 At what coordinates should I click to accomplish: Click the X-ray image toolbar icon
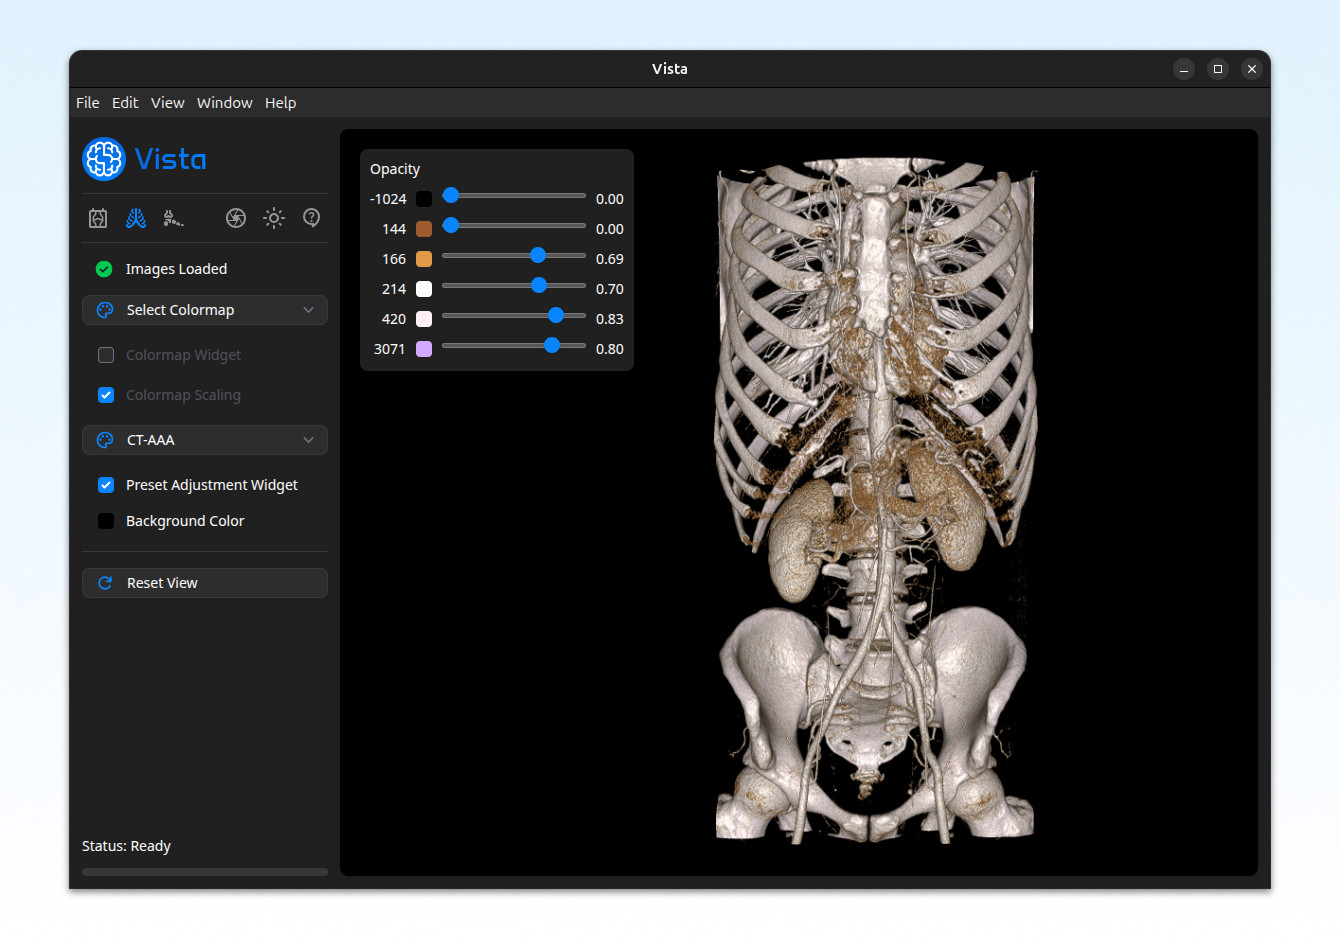[97, 217]
